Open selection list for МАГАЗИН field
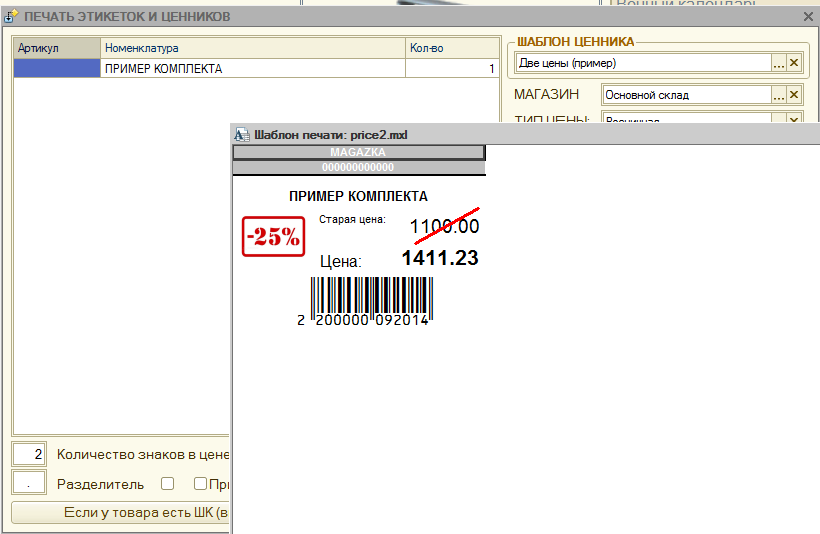The image size is (820, 534). 779,95
